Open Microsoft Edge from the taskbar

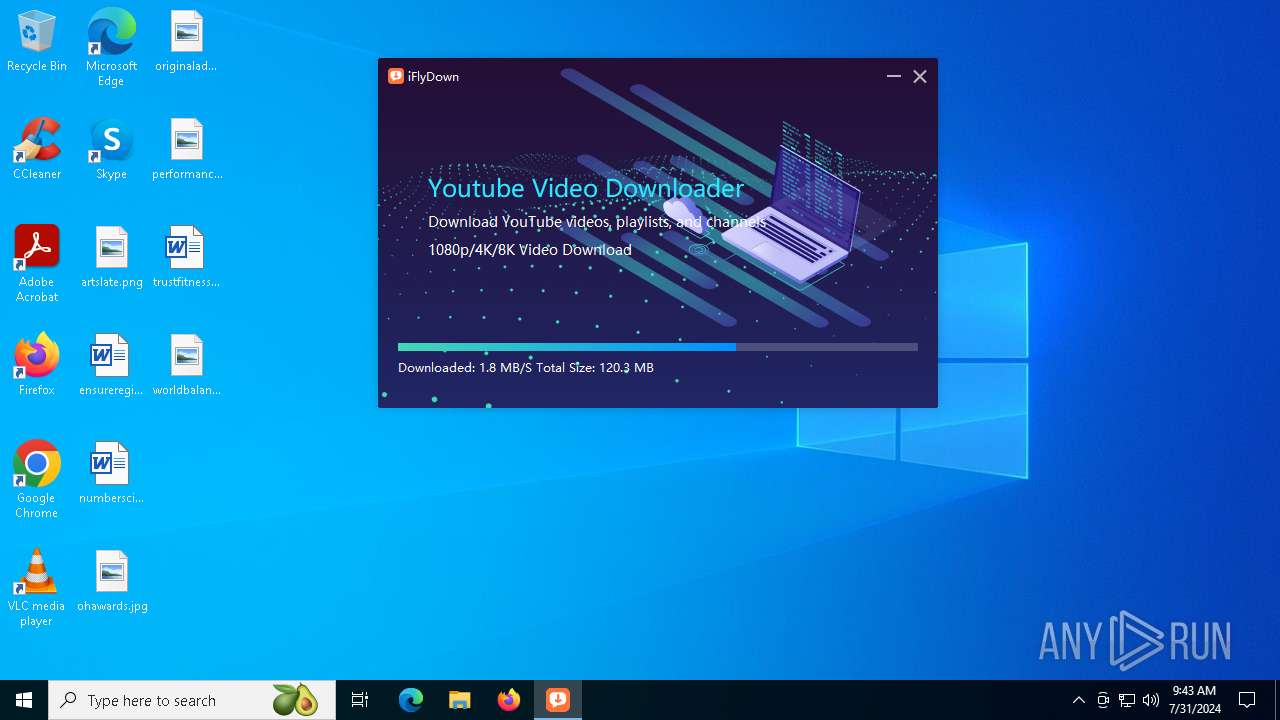pos(411,700)
